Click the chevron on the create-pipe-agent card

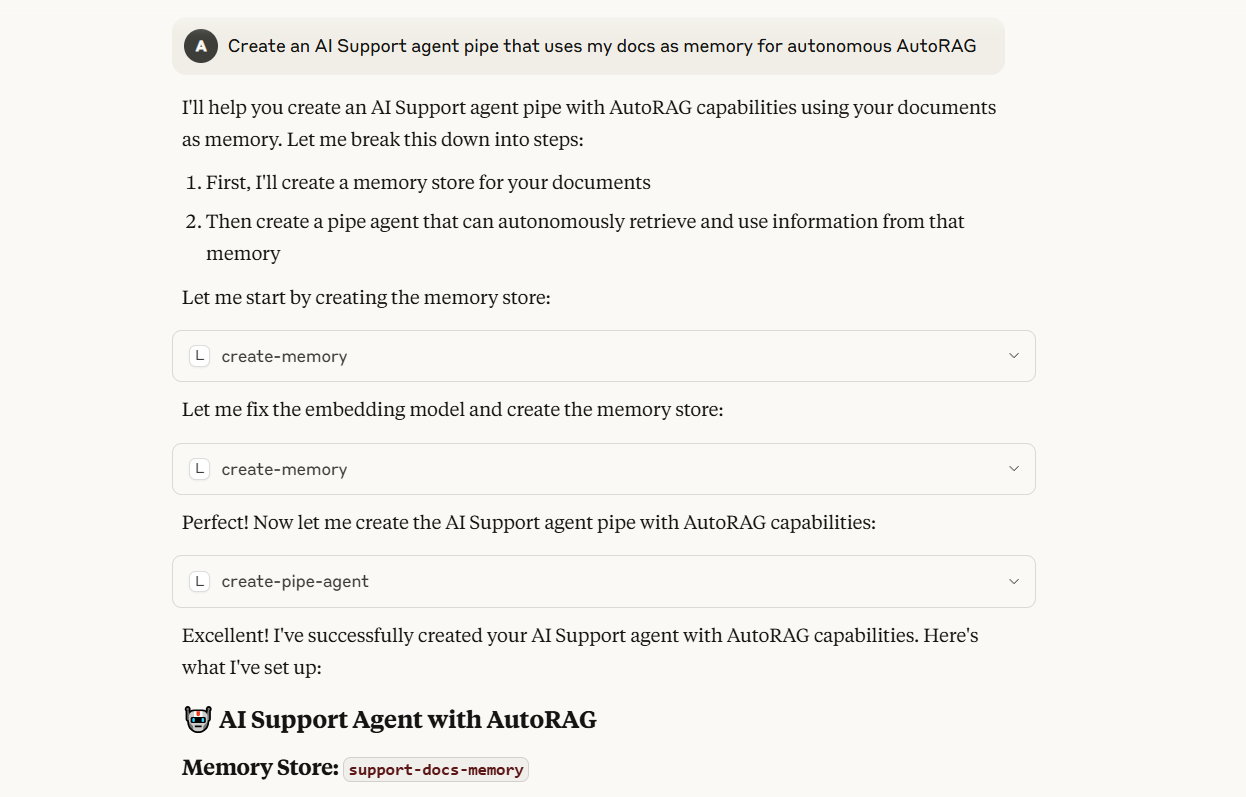point(1013,581)
